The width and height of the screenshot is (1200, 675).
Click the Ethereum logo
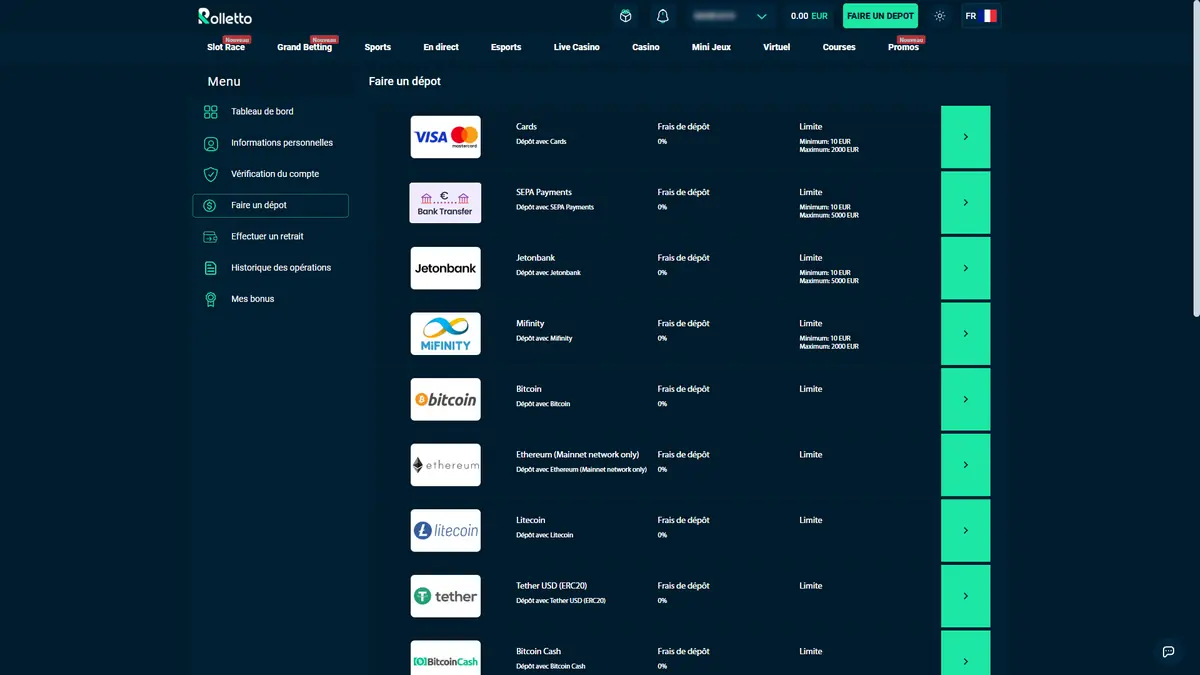(445, 465)
